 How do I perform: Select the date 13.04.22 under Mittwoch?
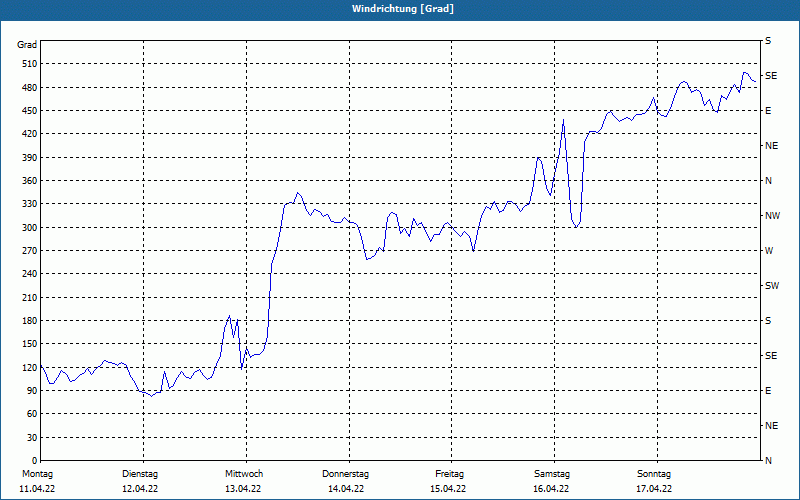(x=243, y=489)
